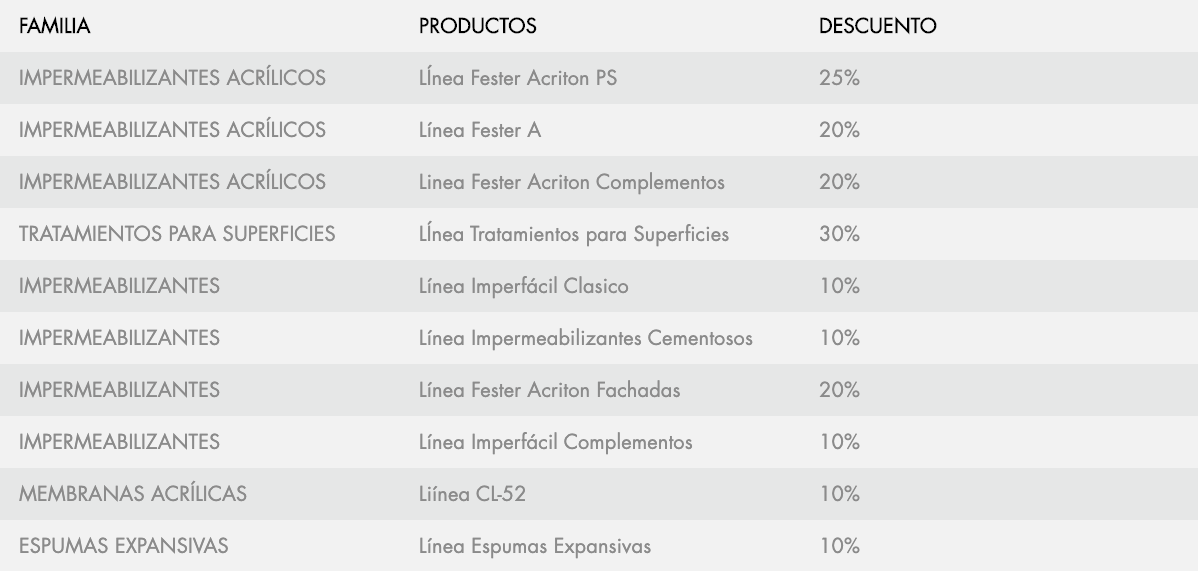Select Línea Fester Acriton Fachadas product
The width and height of the screenshot is (1198, 571).
click(x=549, y=390)
